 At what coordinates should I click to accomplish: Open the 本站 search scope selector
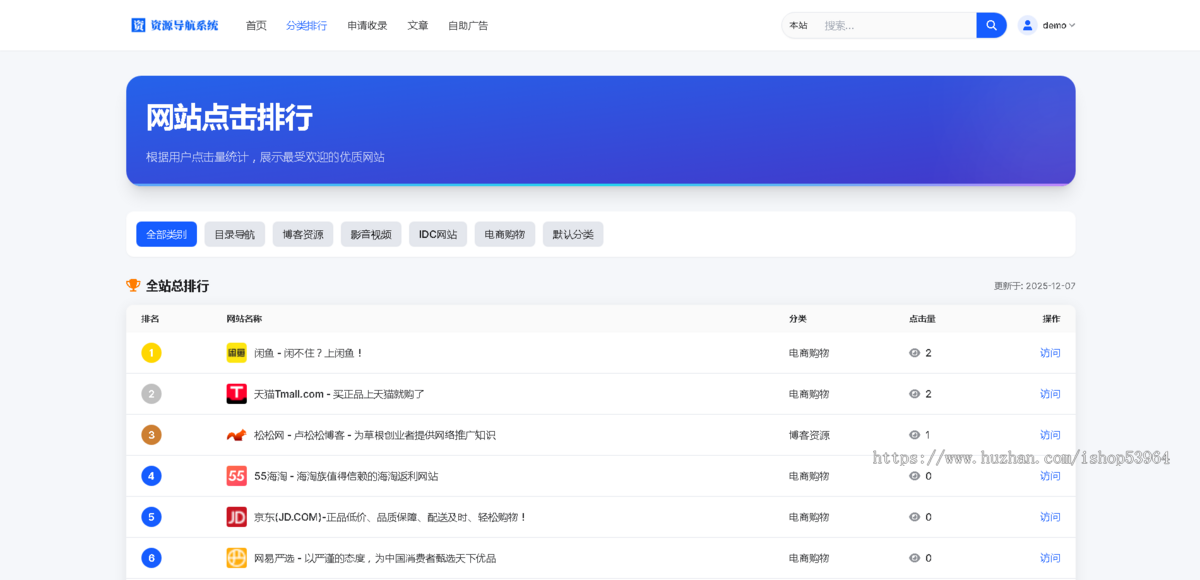click(798, 25)
